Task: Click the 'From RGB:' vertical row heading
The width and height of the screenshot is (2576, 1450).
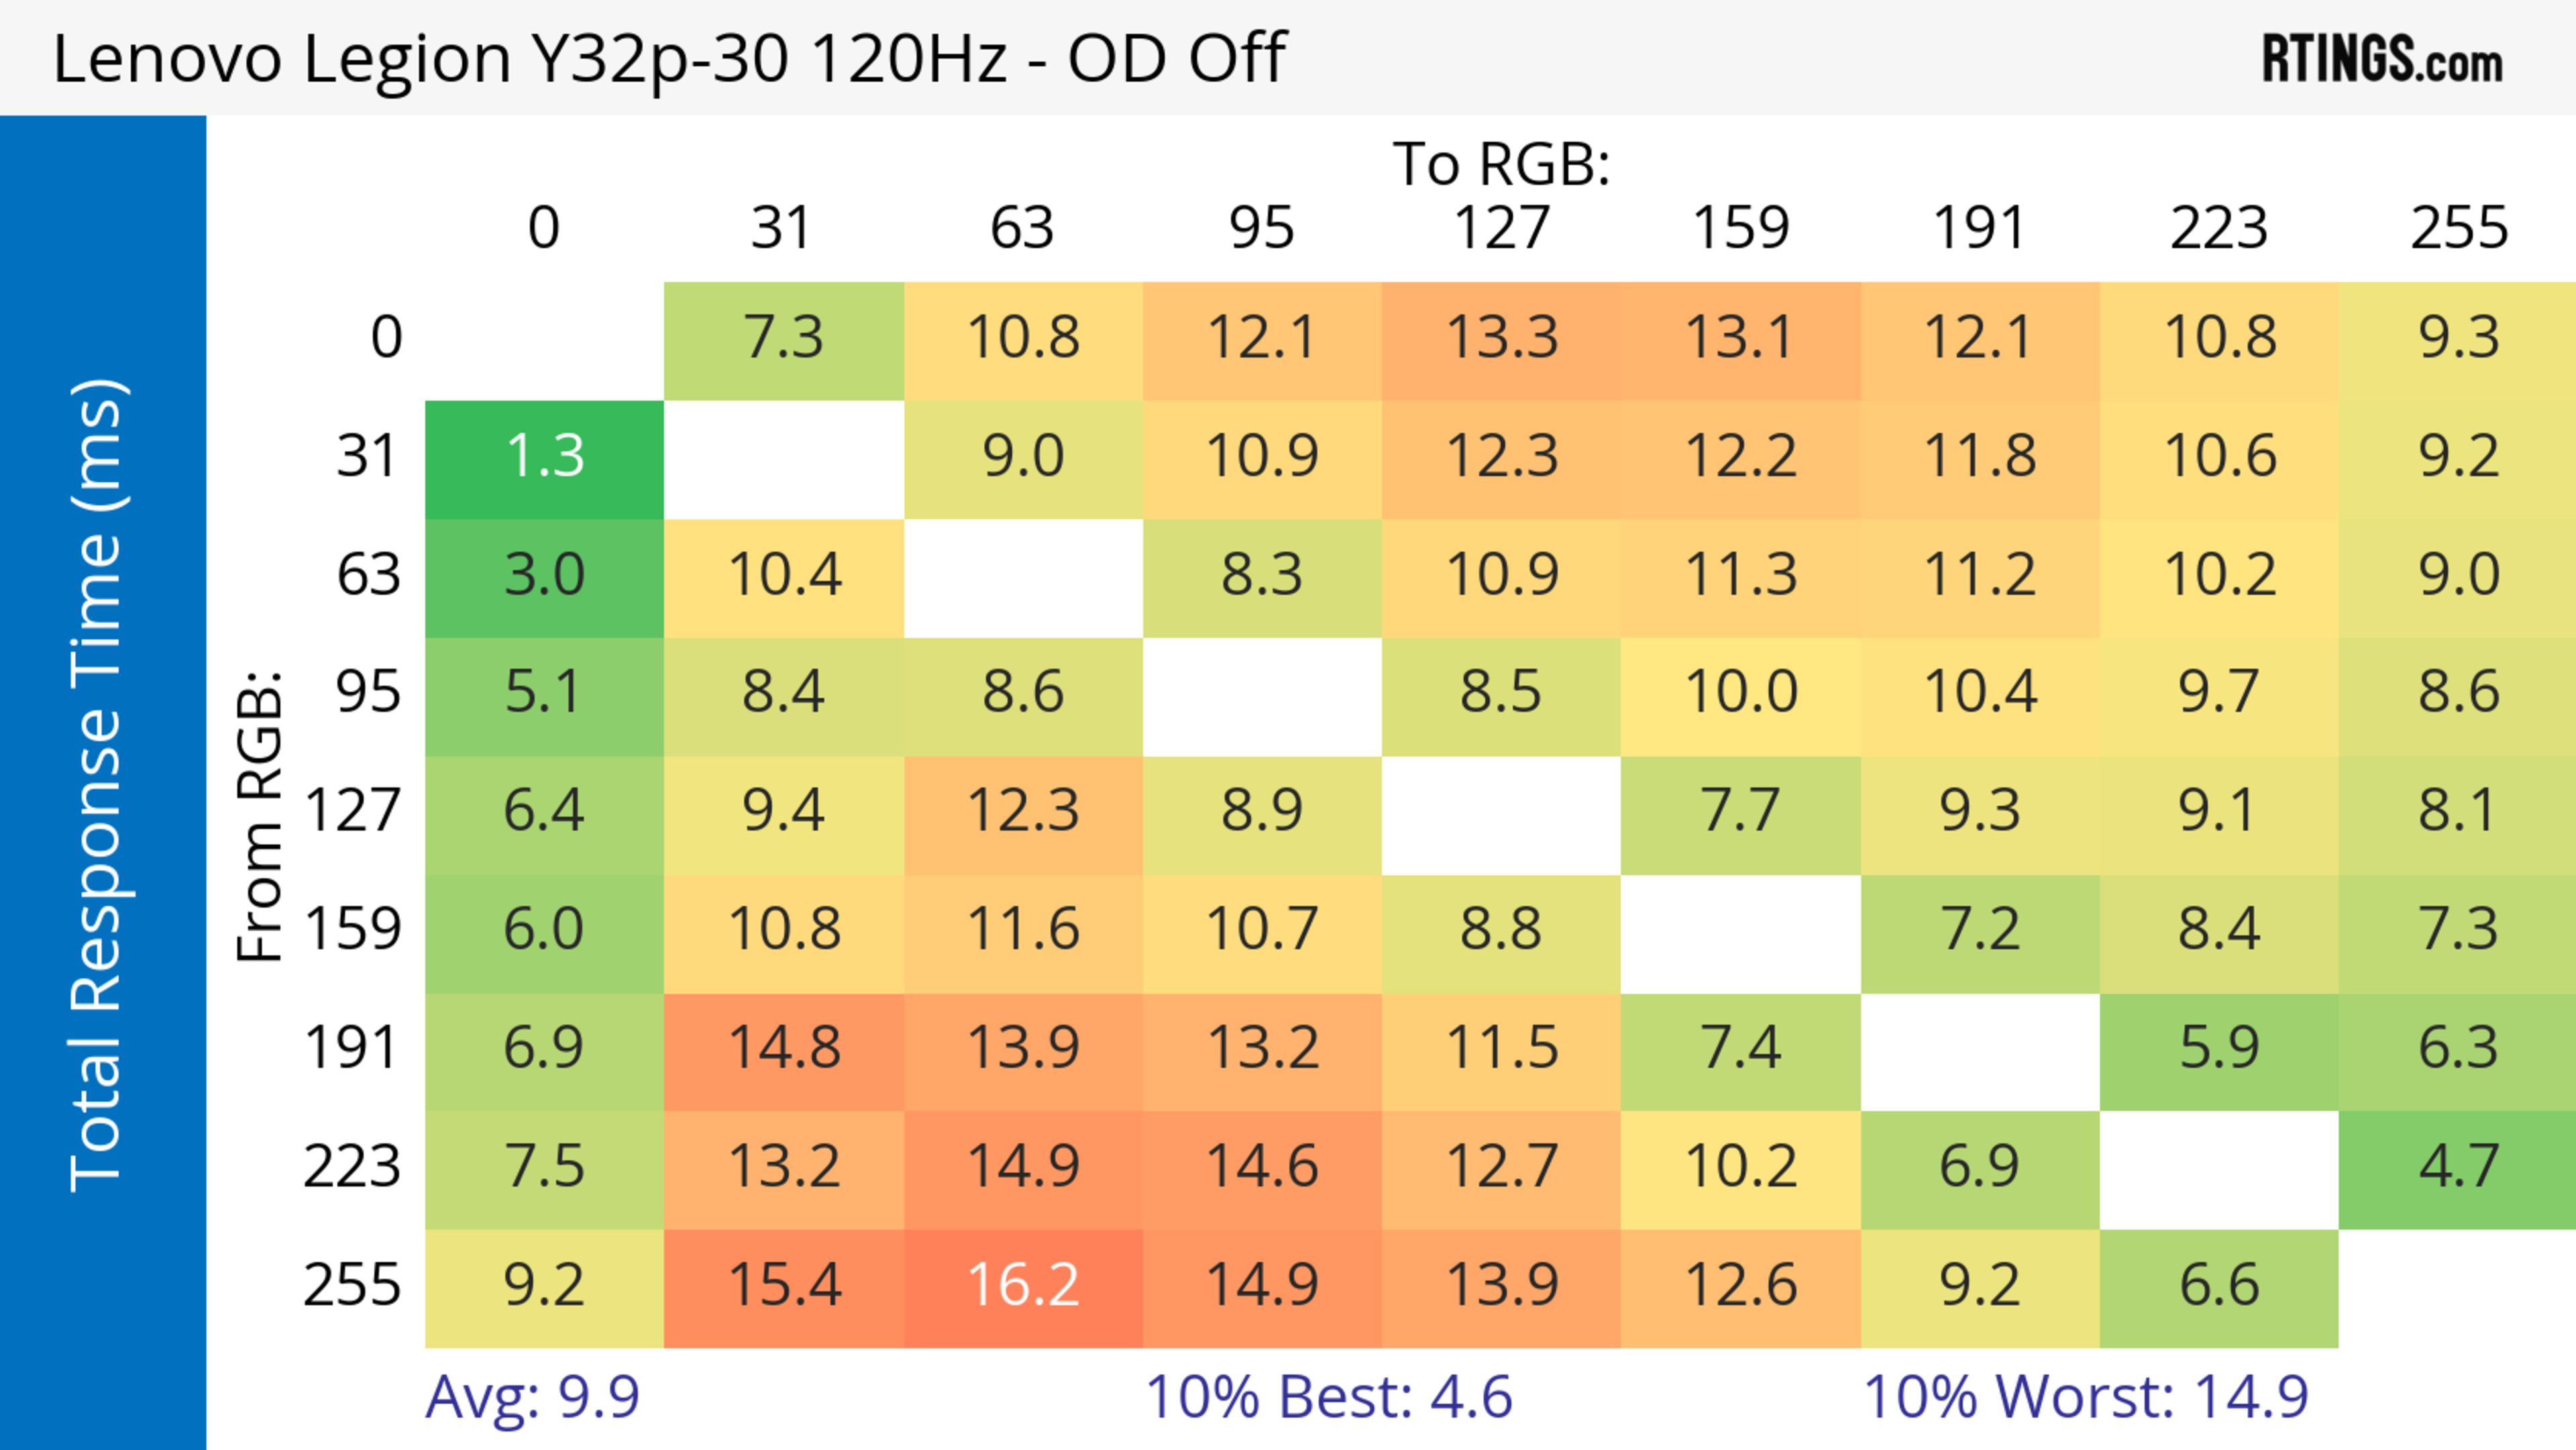Action: tap(260, 815)
